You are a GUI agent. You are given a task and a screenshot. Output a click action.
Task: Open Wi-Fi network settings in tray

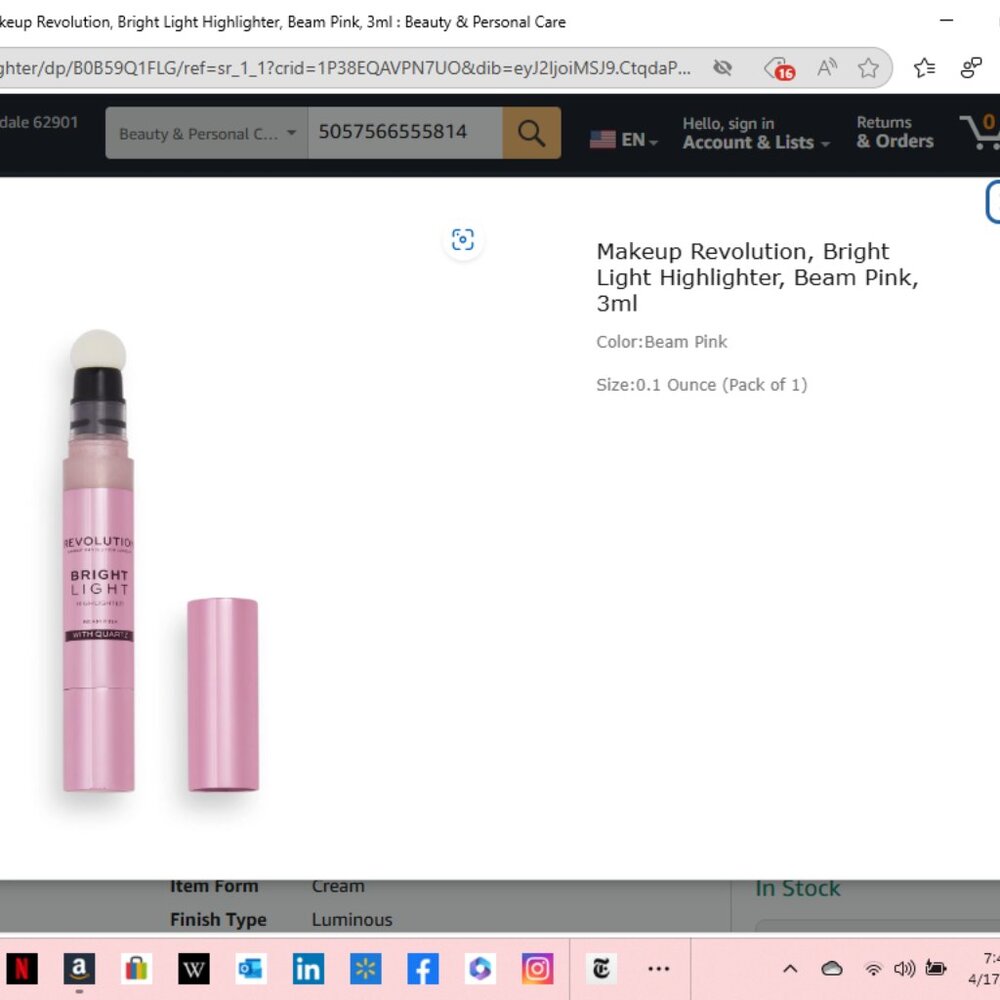coord(873,969)
